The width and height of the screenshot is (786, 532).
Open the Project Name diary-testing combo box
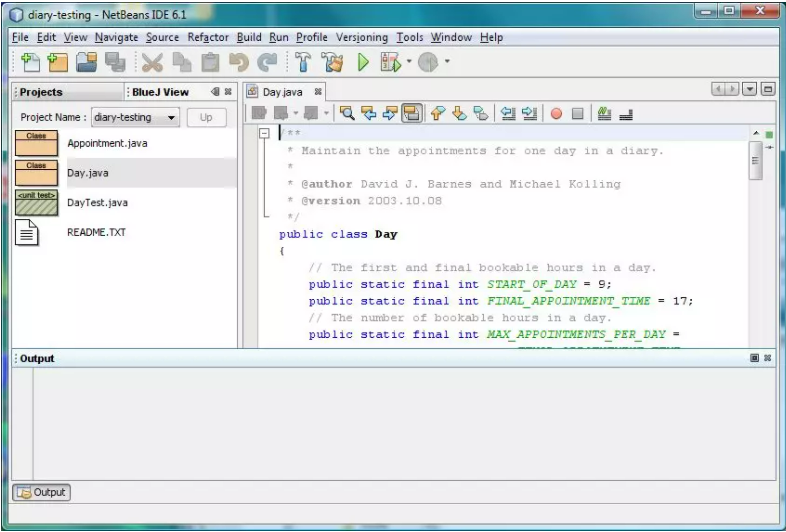(135, 117)
